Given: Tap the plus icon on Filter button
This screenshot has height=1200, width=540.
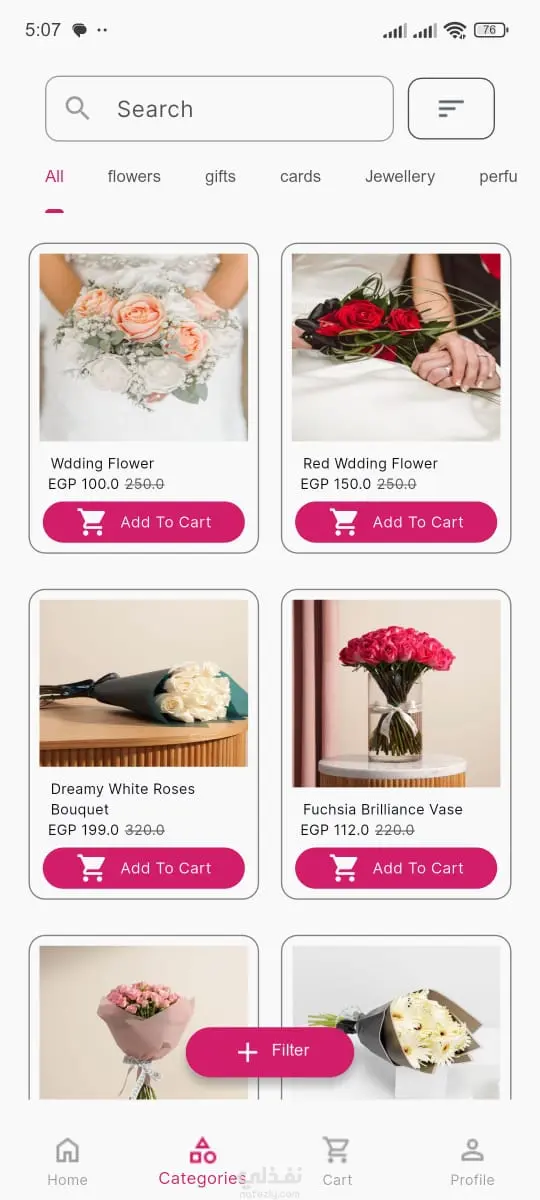Looking at the screenshot, I should coord(247,1052).
